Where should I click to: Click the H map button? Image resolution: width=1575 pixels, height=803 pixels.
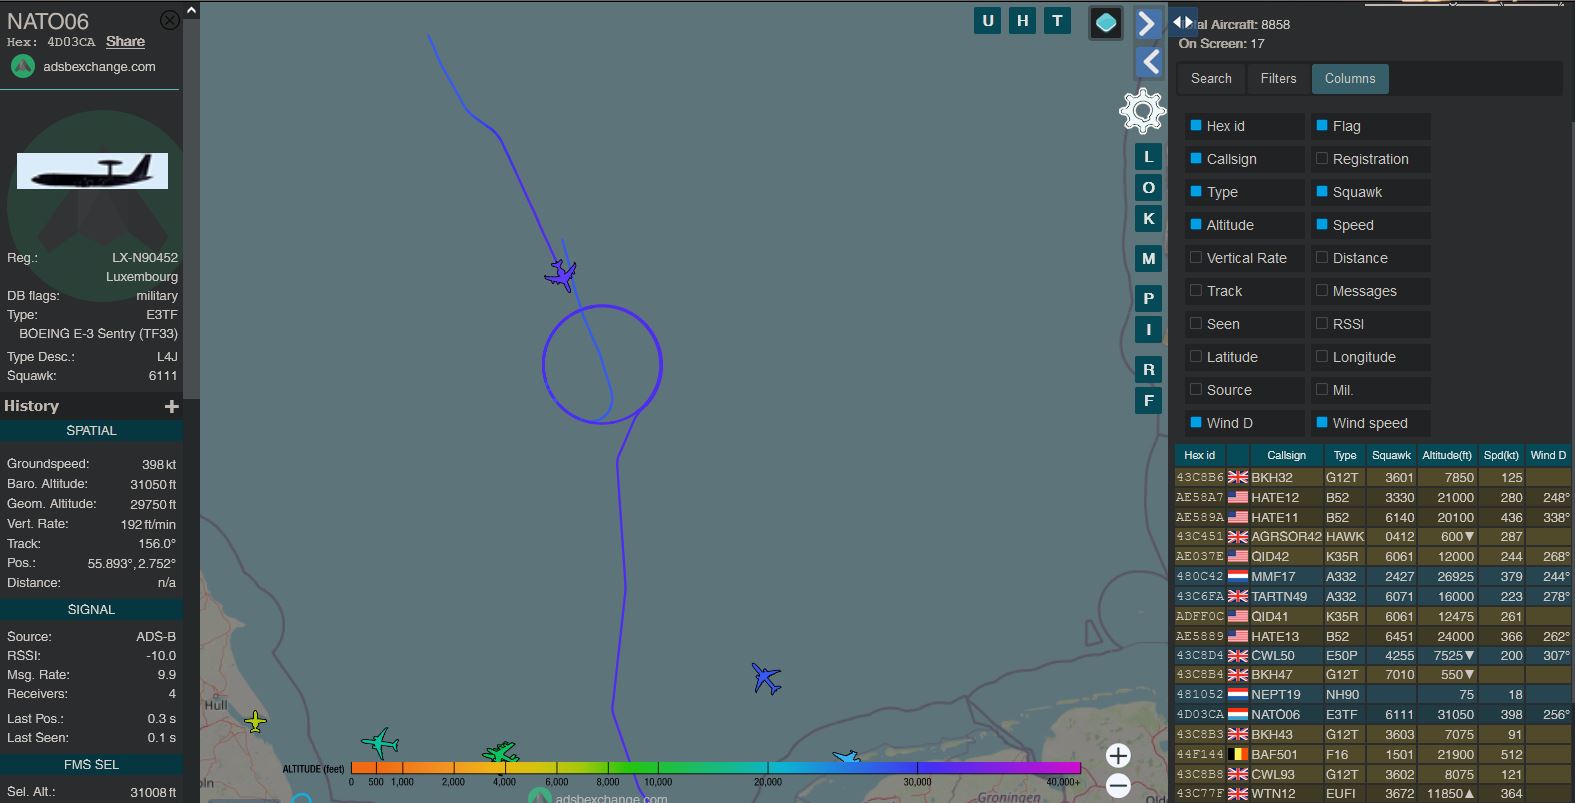(1022, 21)
